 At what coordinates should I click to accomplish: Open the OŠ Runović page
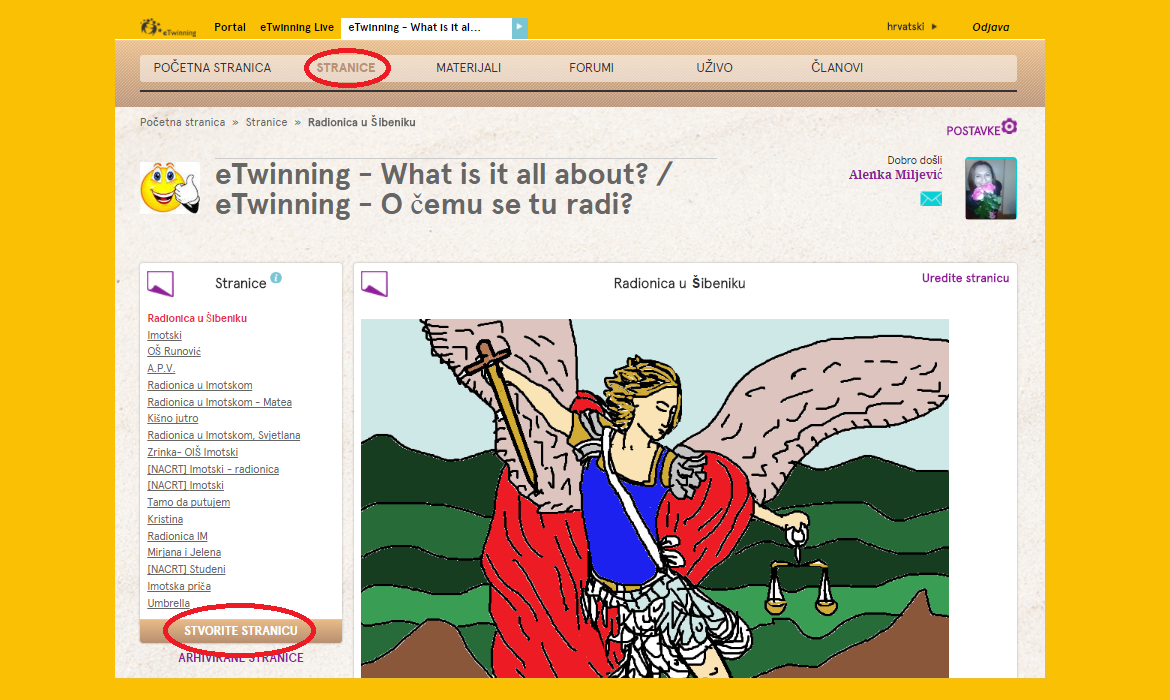click(174, 351)
